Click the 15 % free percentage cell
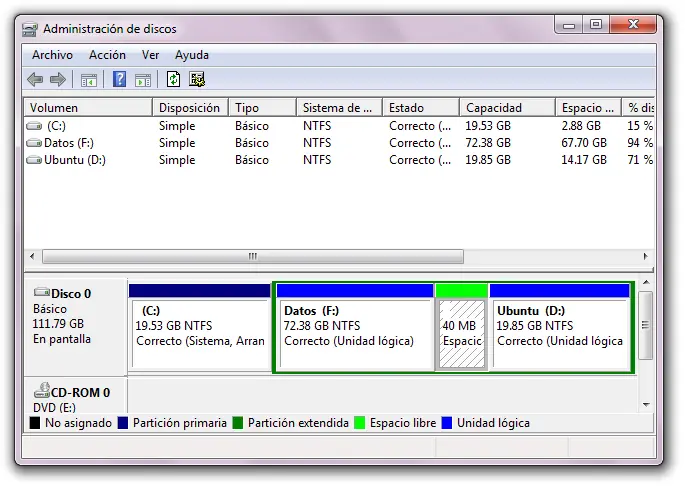 coord(640,126)
